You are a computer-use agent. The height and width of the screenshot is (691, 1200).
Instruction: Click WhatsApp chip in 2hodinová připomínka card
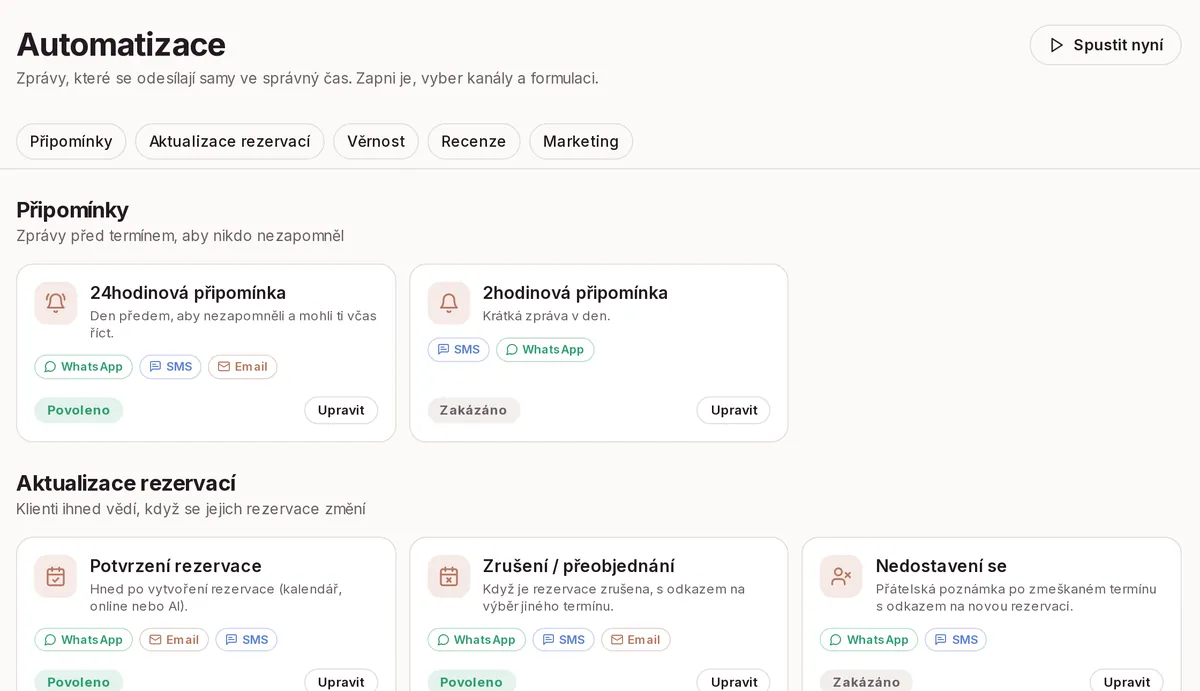(545, 350)
